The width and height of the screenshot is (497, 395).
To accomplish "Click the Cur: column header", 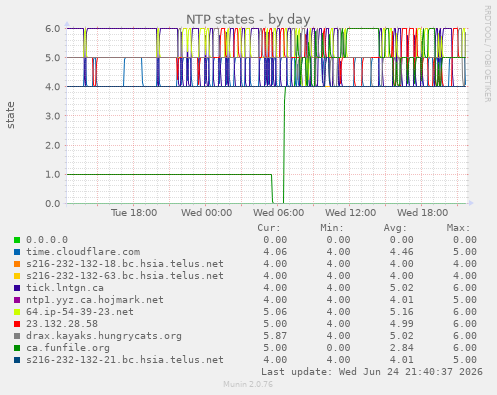I will click(269, 228).
